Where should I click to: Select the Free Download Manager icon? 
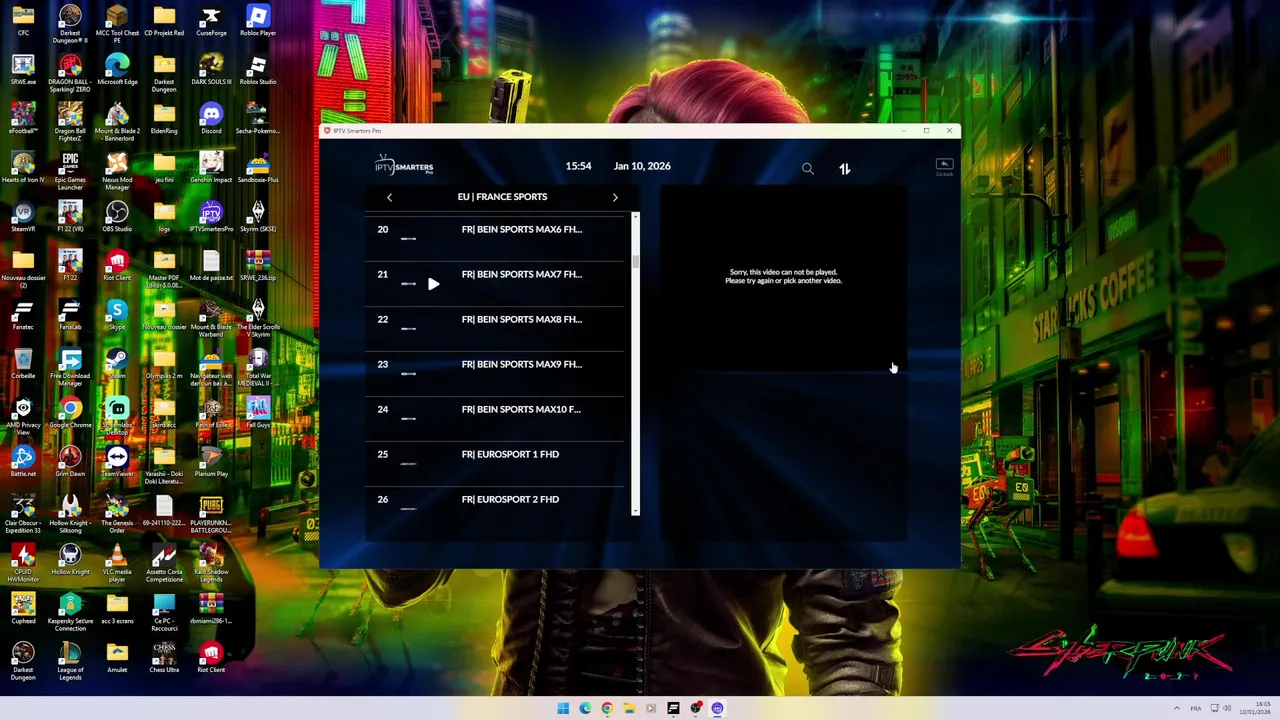click(70, 367)
